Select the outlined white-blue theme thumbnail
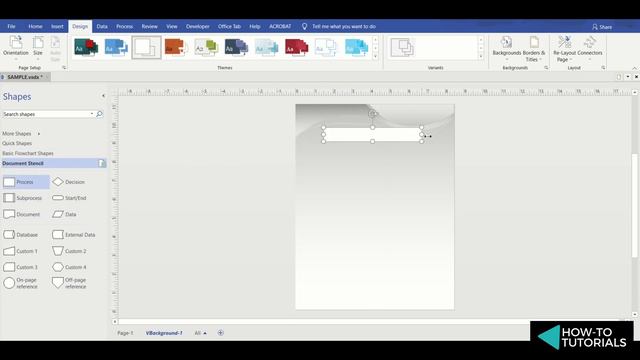This screenshot has width=640, height=360. [327, 47]
